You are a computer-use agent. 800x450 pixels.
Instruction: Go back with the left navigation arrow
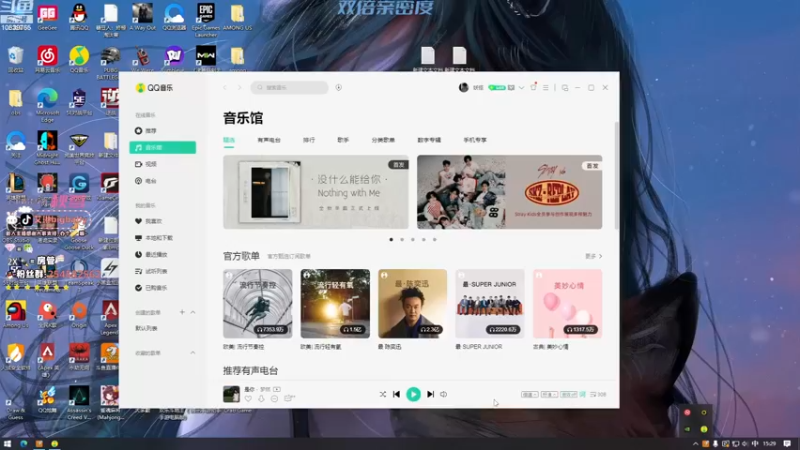(x=224, y=88)
